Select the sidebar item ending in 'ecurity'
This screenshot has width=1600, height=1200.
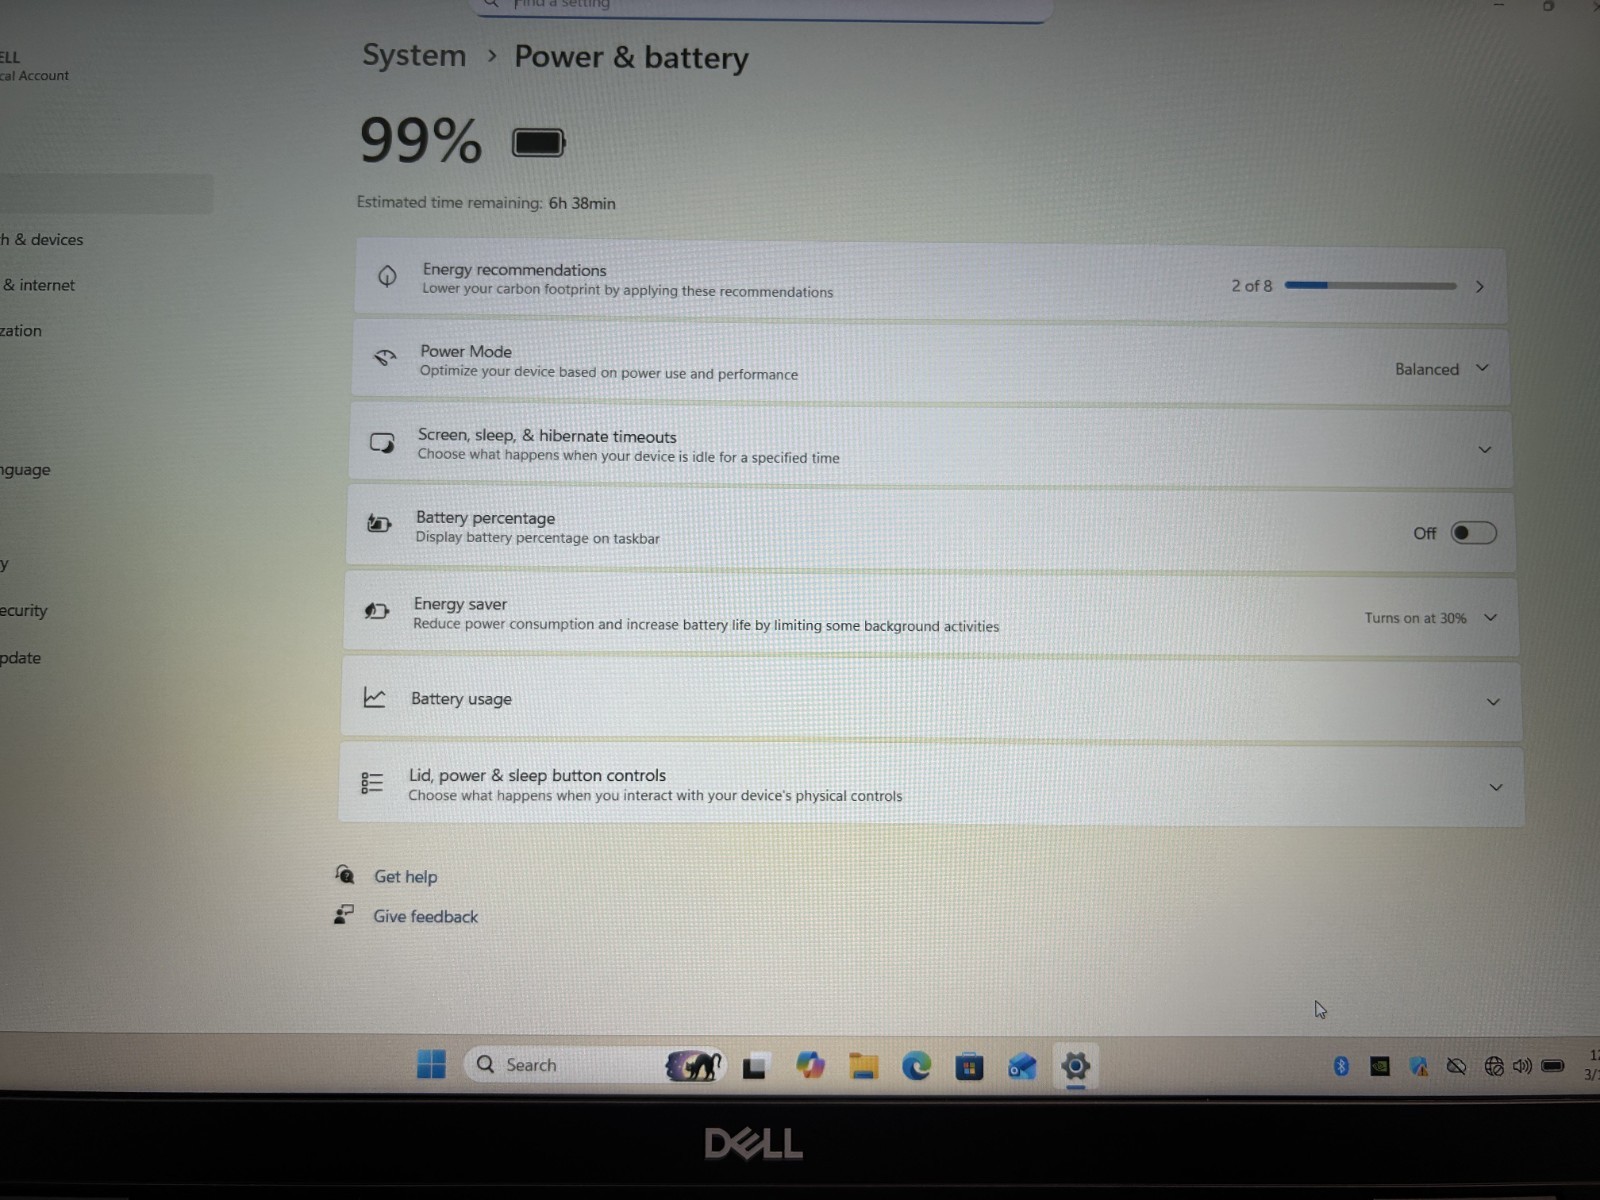click(x=24, y=611)
